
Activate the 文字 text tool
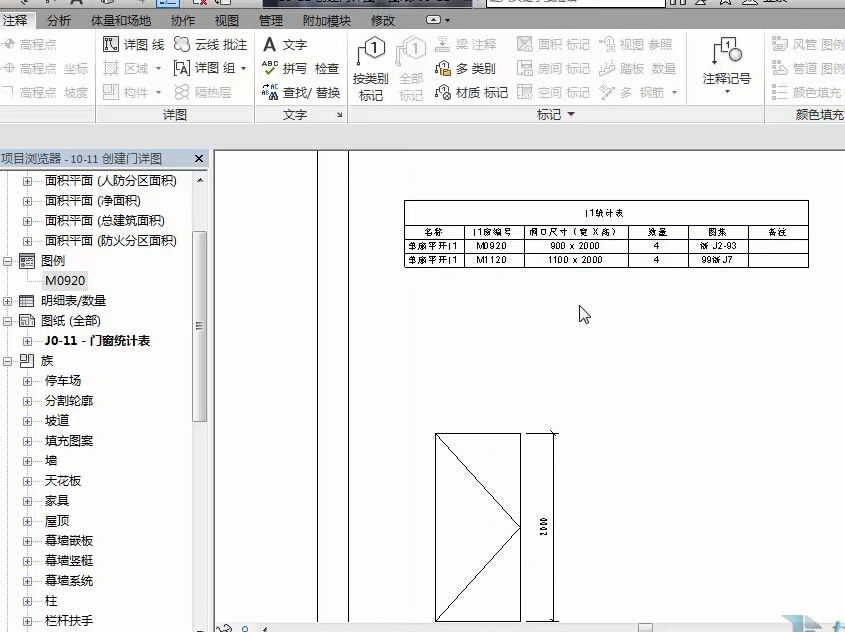click(x=284, y=45)
